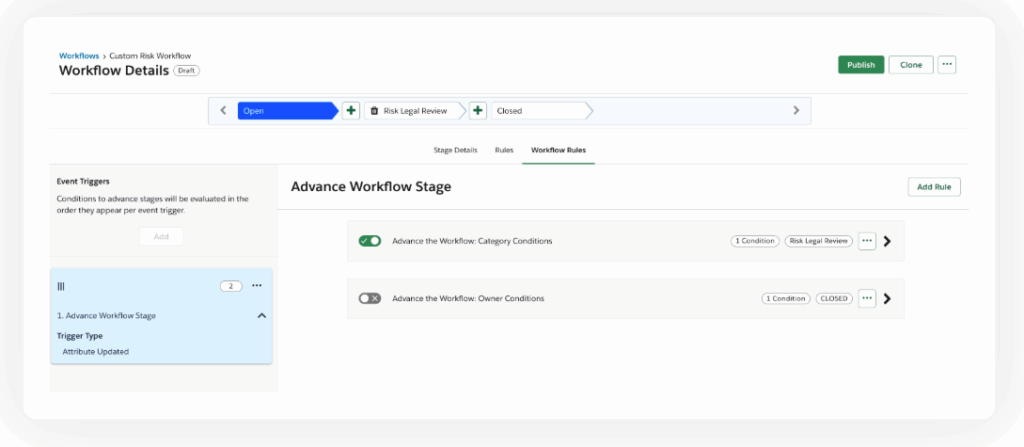Select the Closed stage in path
The width and height of the screenshot is (1024, 447).
536,111
